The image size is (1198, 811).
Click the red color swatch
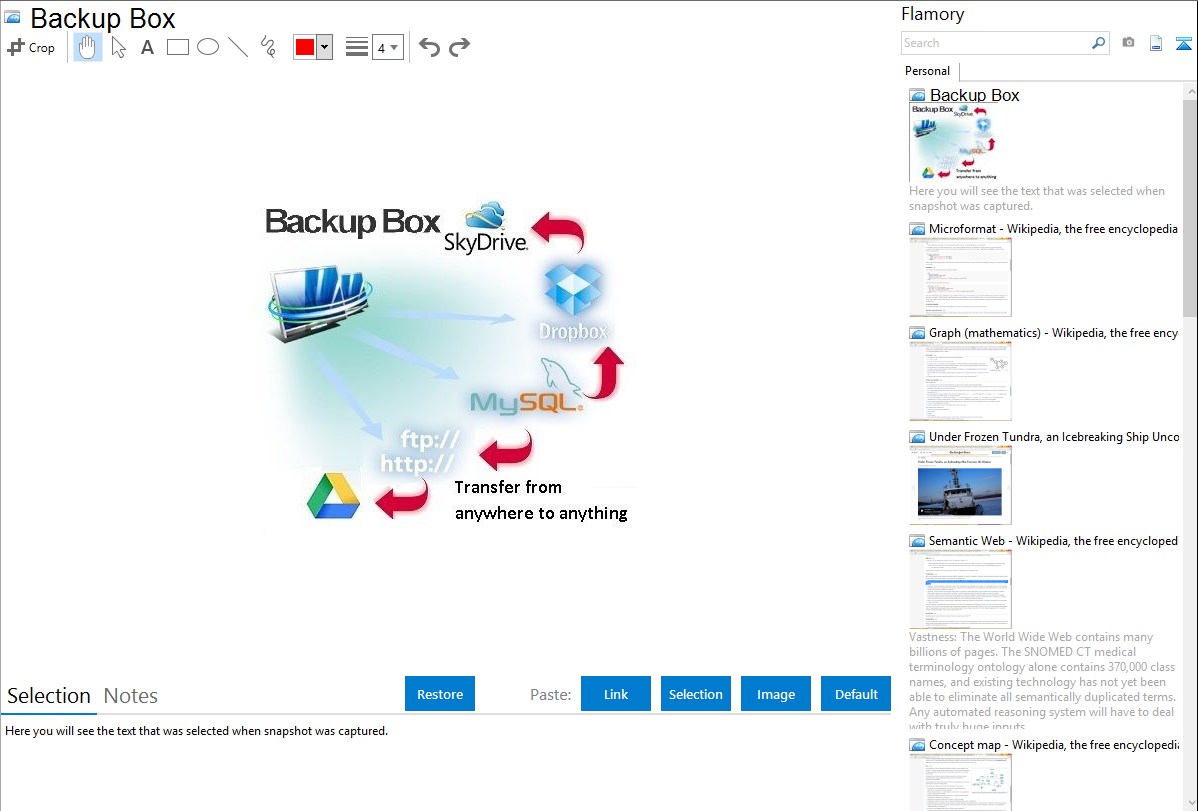305,47
